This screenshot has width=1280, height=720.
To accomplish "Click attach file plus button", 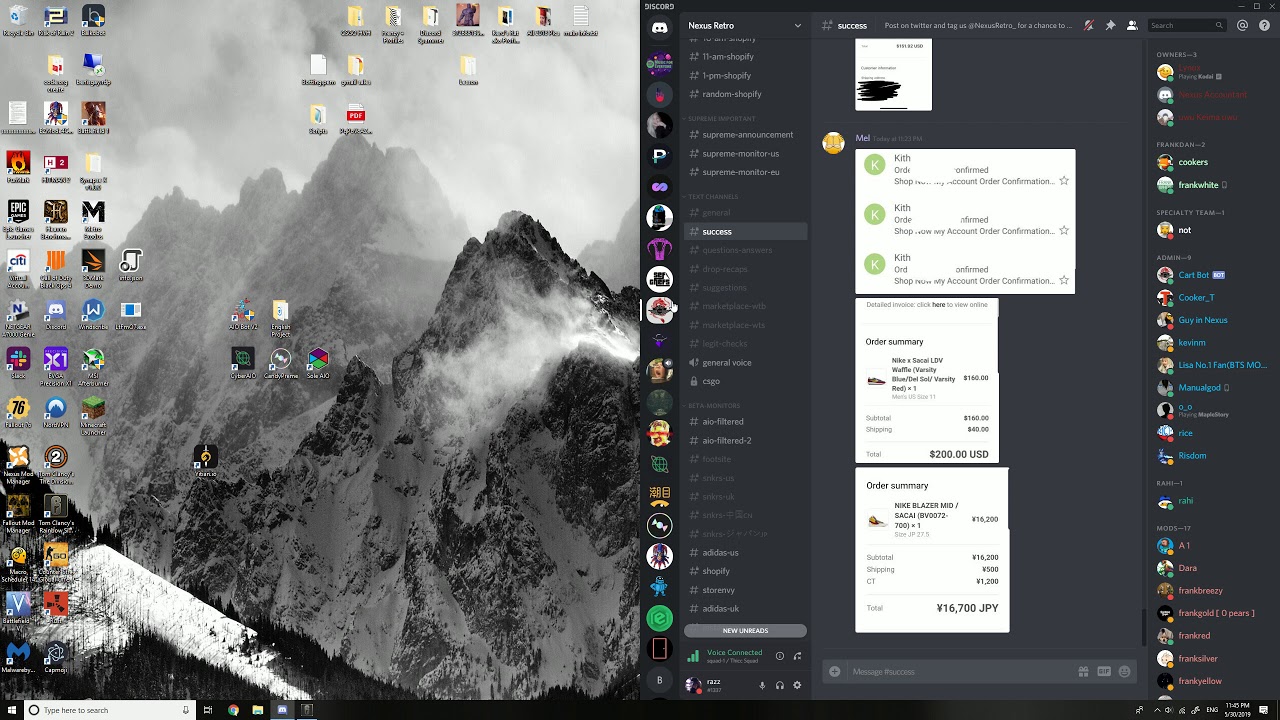I will point(835,672).
